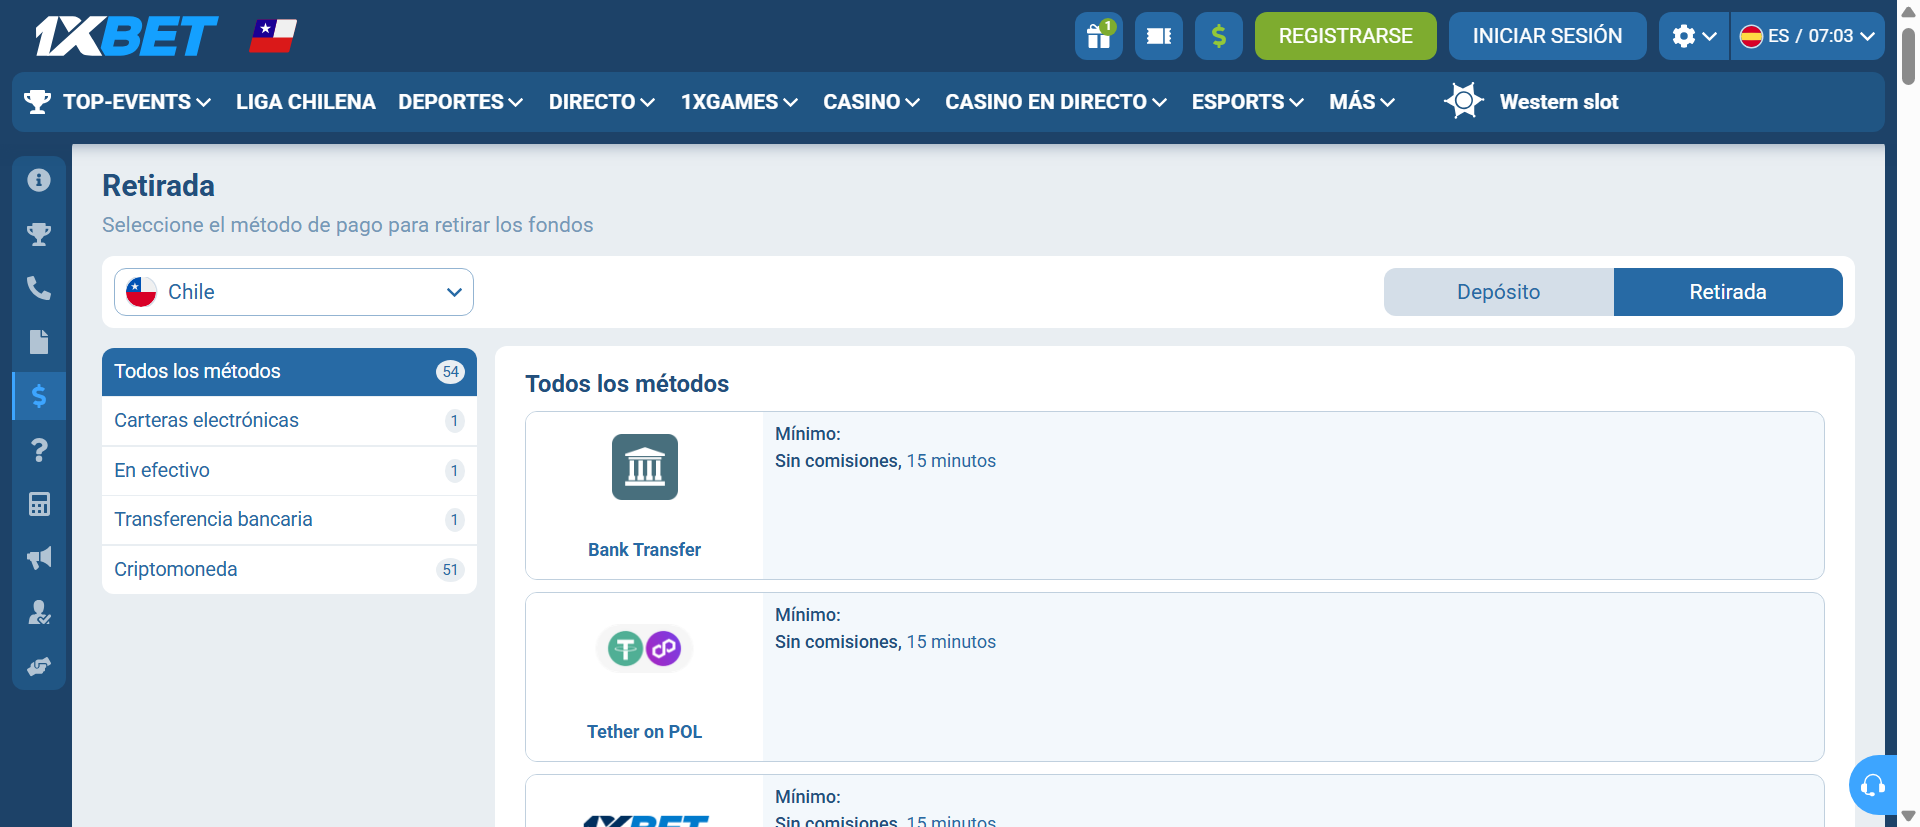Click the 54 count badge

tap(451, 372)
